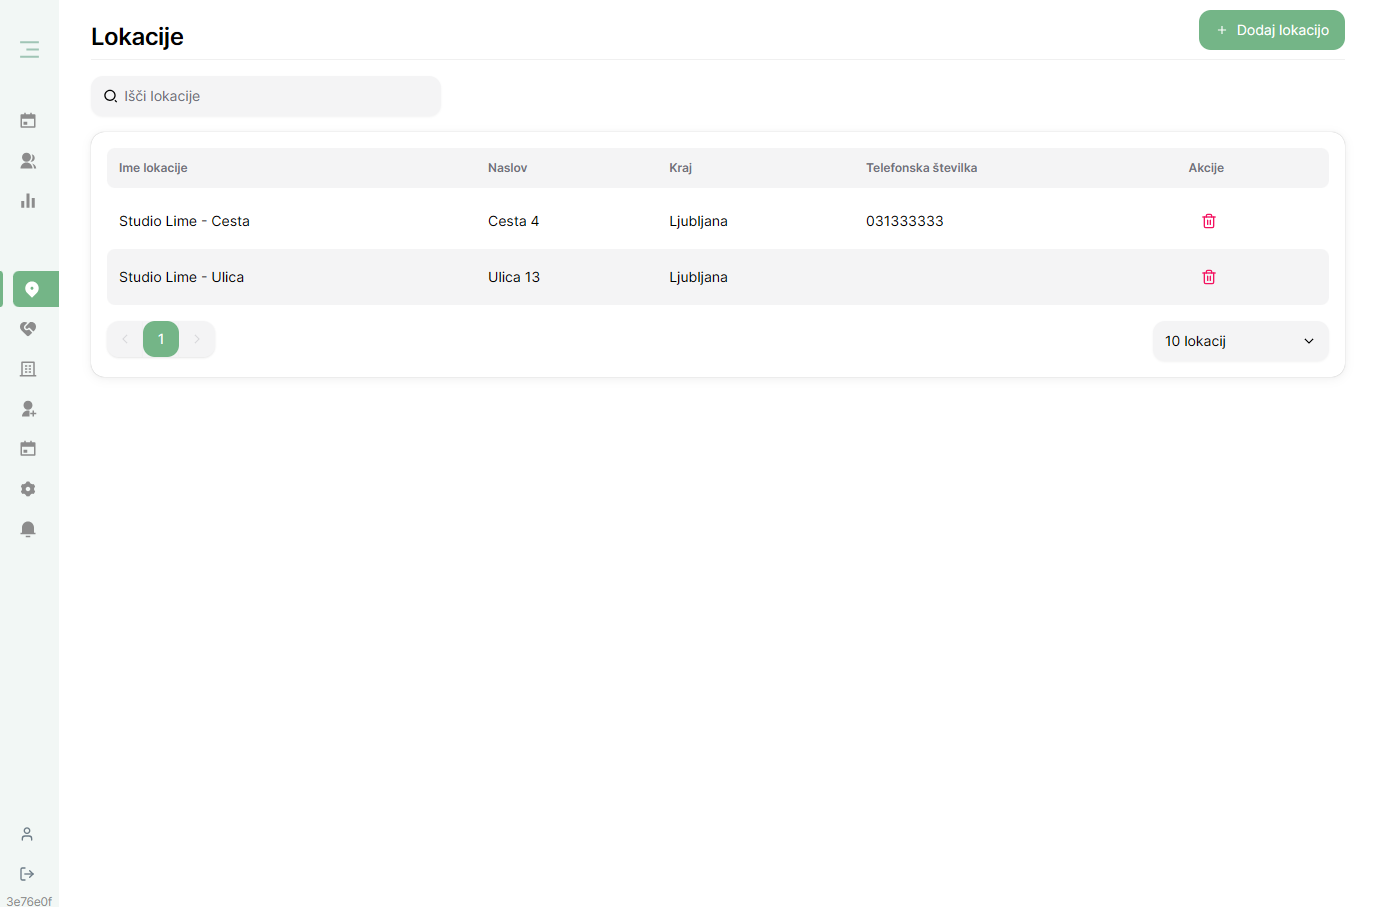Open the handshake heart services sidebar icon
This screenshot has width=1387, height=907.
coord(28,329)
